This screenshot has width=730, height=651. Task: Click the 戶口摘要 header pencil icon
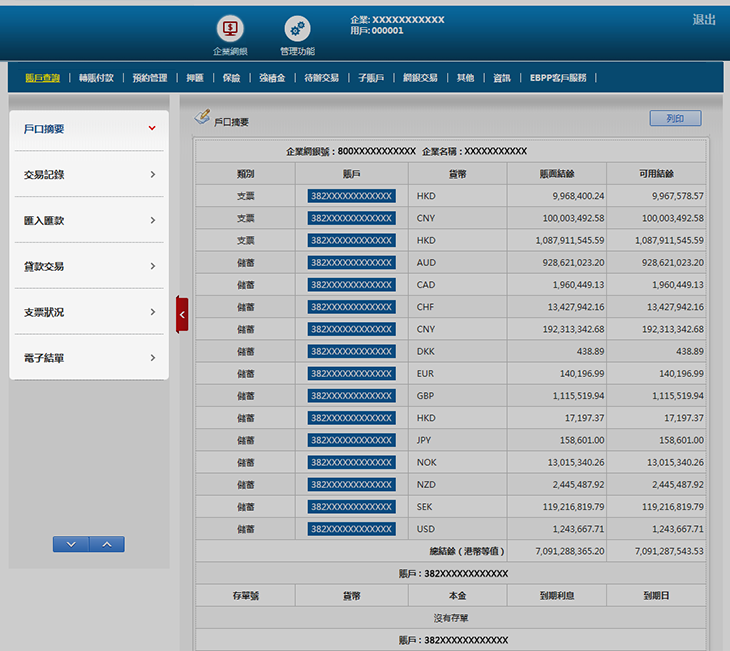point(202,118)
